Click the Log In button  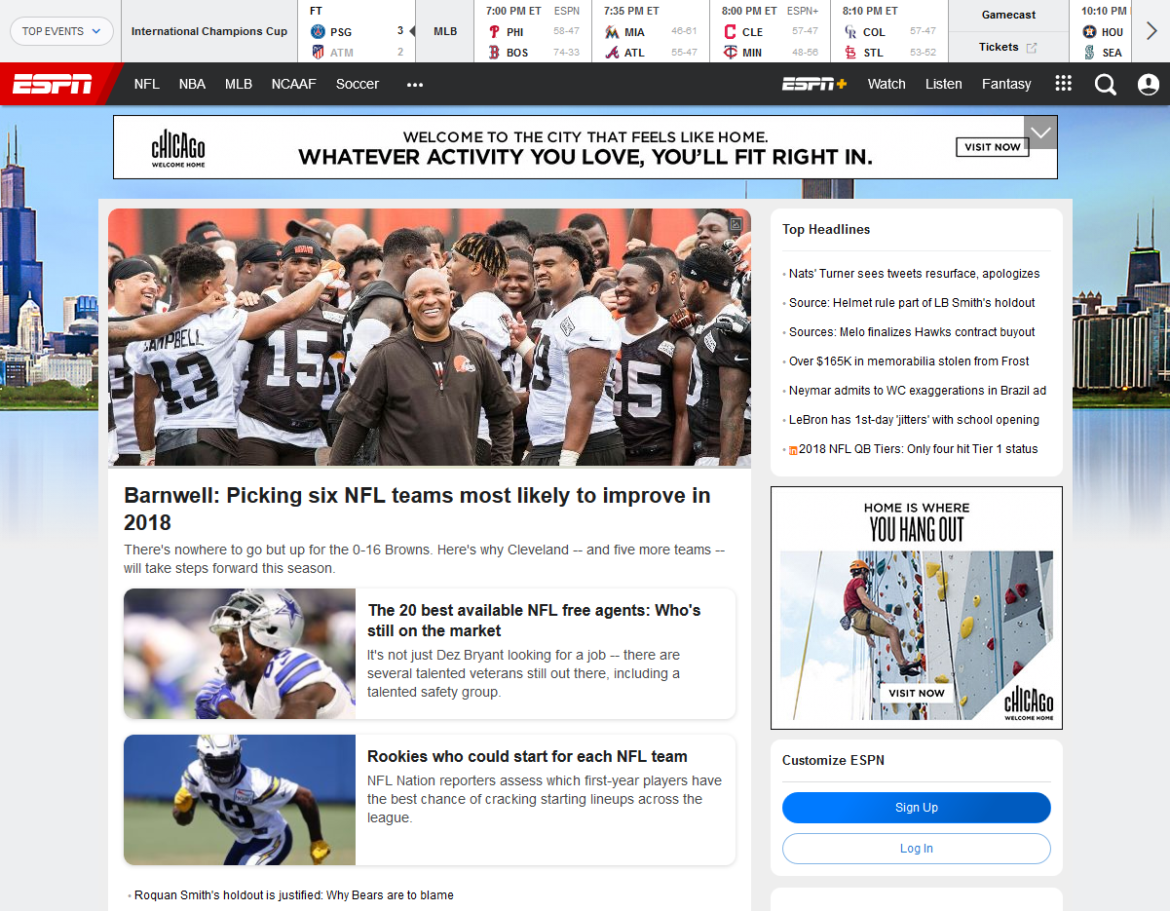[916, 848]
